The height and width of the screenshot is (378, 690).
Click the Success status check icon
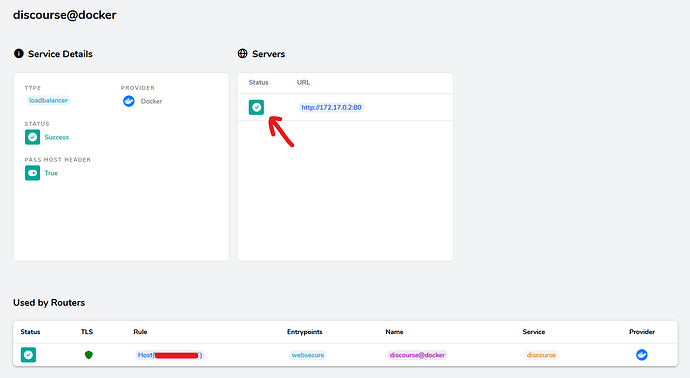[33, 137]
